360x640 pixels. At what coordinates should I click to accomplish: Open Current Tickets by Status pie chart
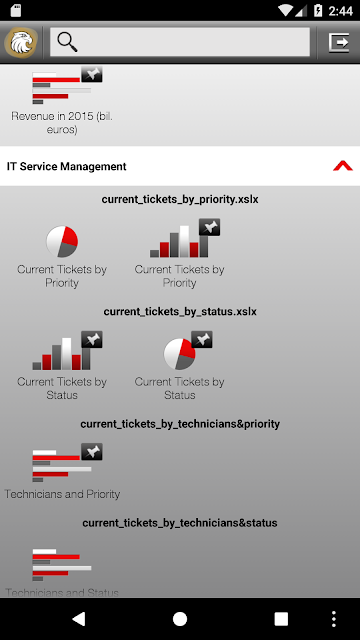coord(180,353)
